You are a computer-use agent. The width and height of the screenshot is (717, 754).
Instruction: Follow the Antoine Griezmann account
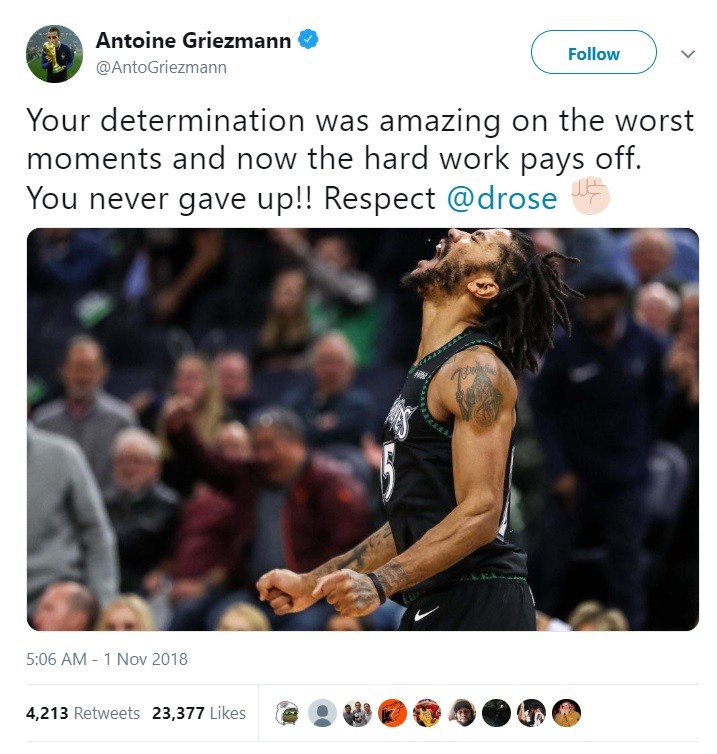point(593,52)
